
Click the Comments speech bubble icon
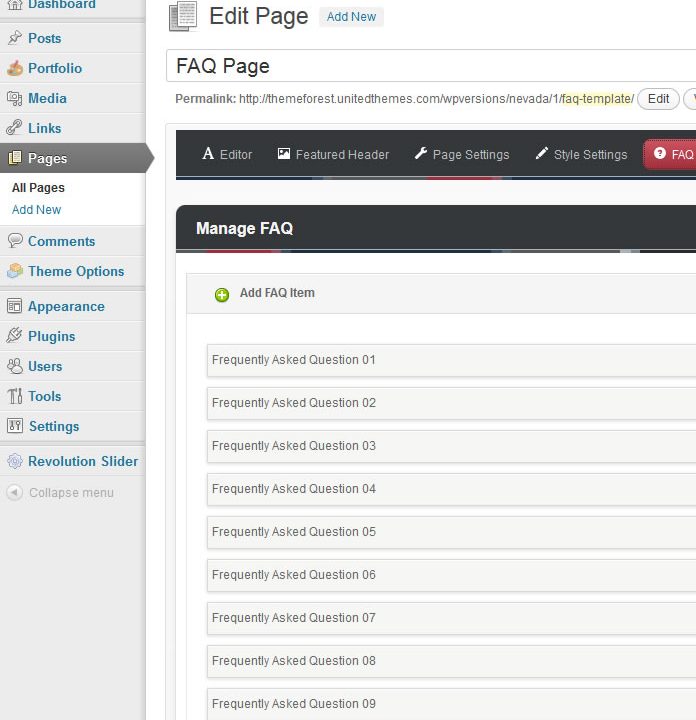tap(14, 241)
